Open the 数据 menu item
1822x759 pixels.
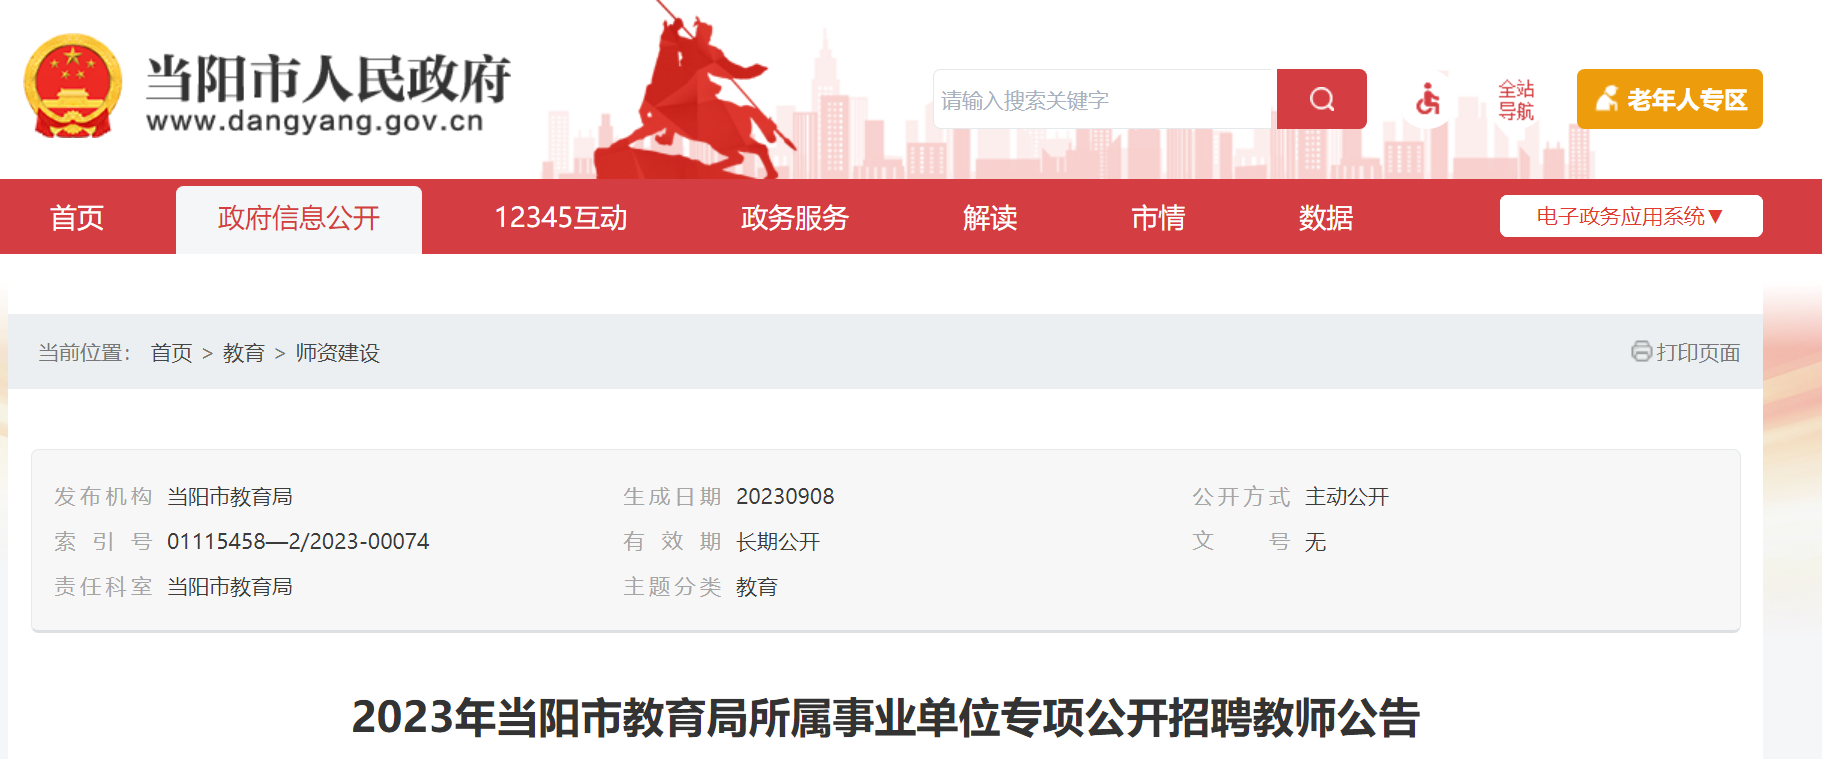click(1326, 217)
